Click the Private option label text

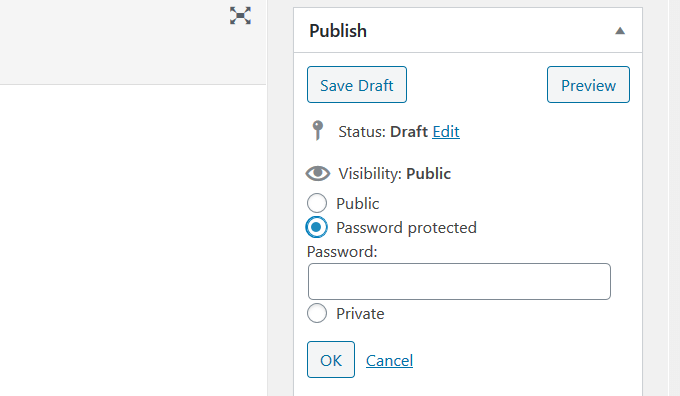[360, 314]
